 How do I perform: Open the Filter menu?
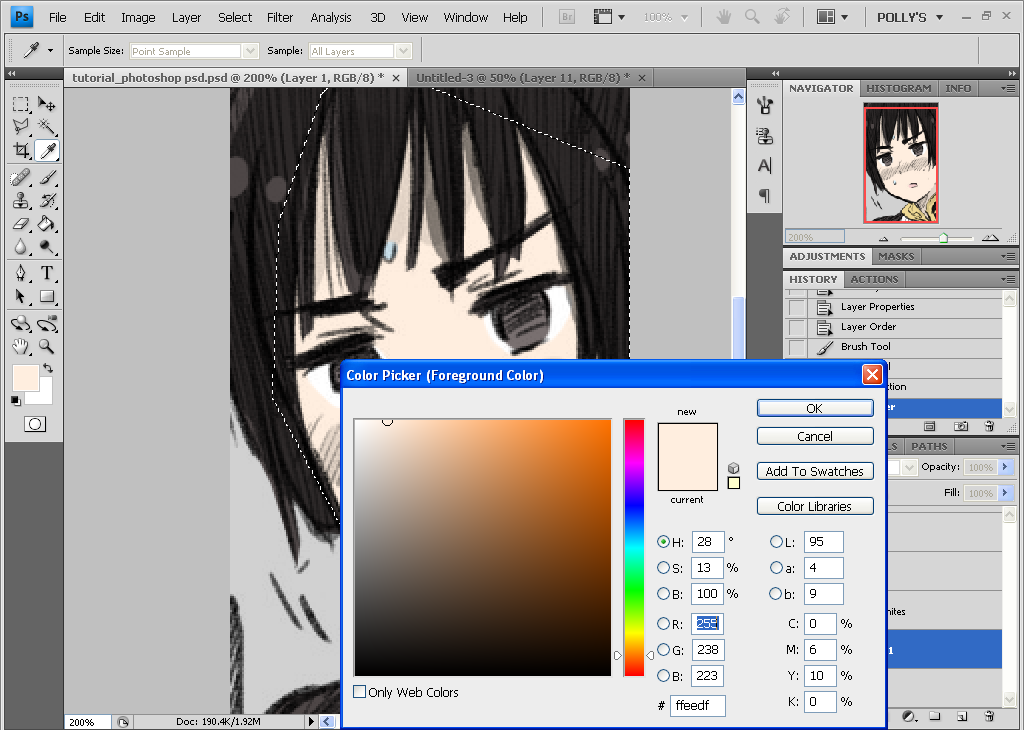coord(280,18)
